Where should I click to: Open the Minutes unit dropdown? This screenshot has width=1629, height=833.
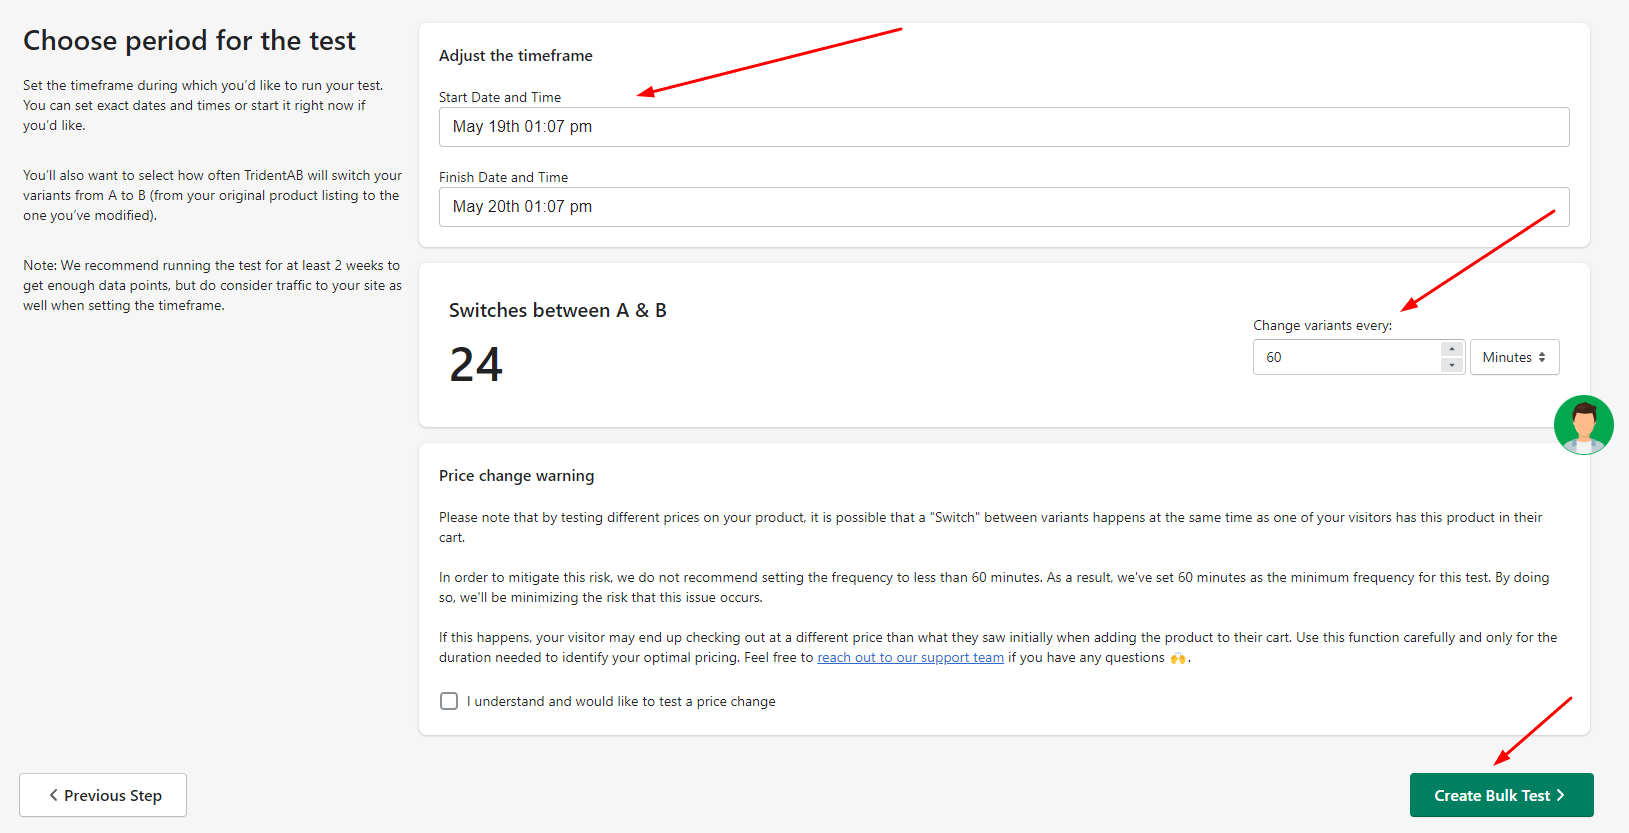point(1514,357)
